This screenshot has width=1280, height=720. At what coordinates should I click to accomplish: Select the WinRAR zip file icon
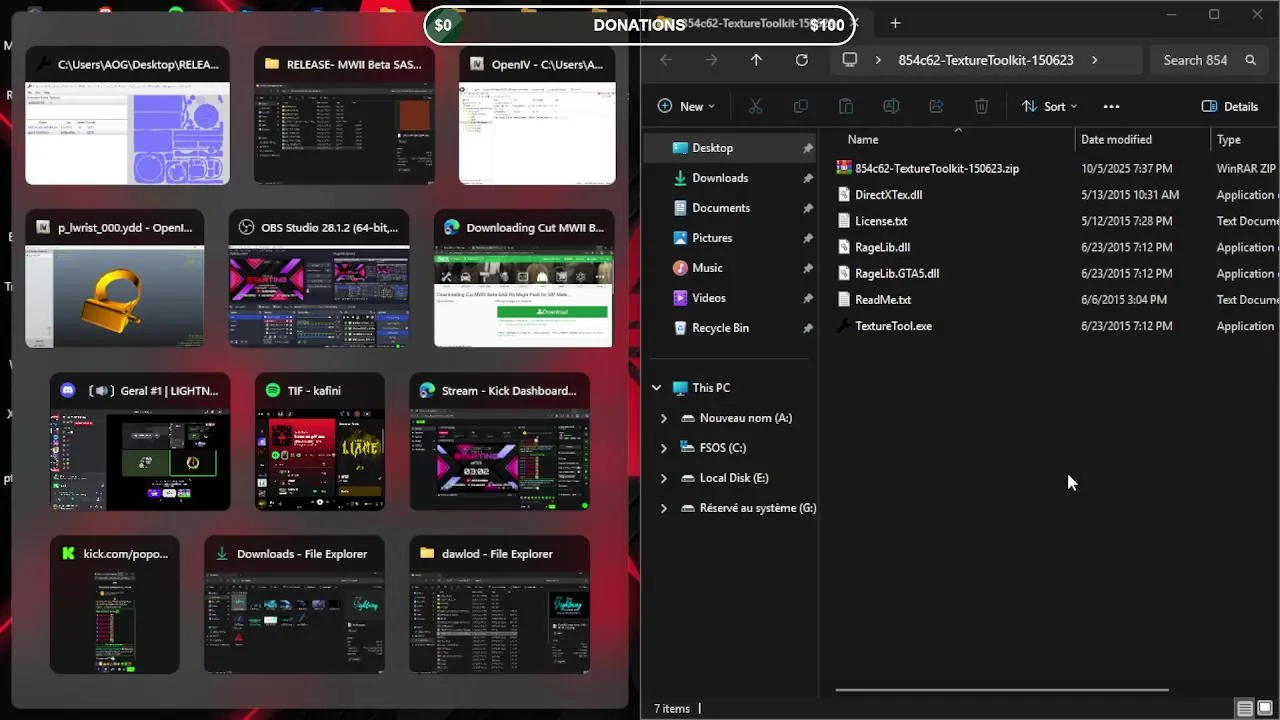[843, 168]
